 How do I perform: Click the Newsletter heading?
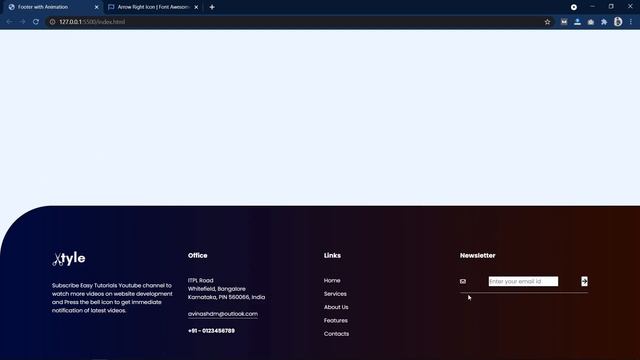478,256
